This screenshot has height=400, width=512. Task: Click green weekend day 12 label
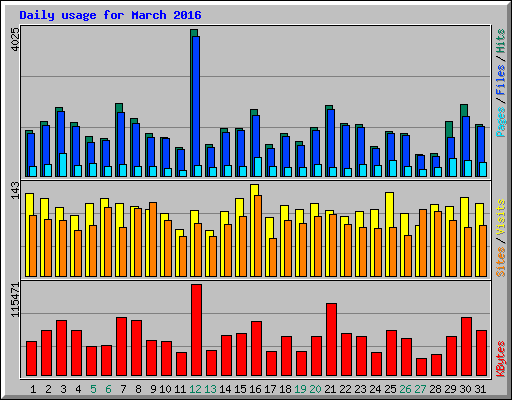pyautogui.click(x=195, y=389)
